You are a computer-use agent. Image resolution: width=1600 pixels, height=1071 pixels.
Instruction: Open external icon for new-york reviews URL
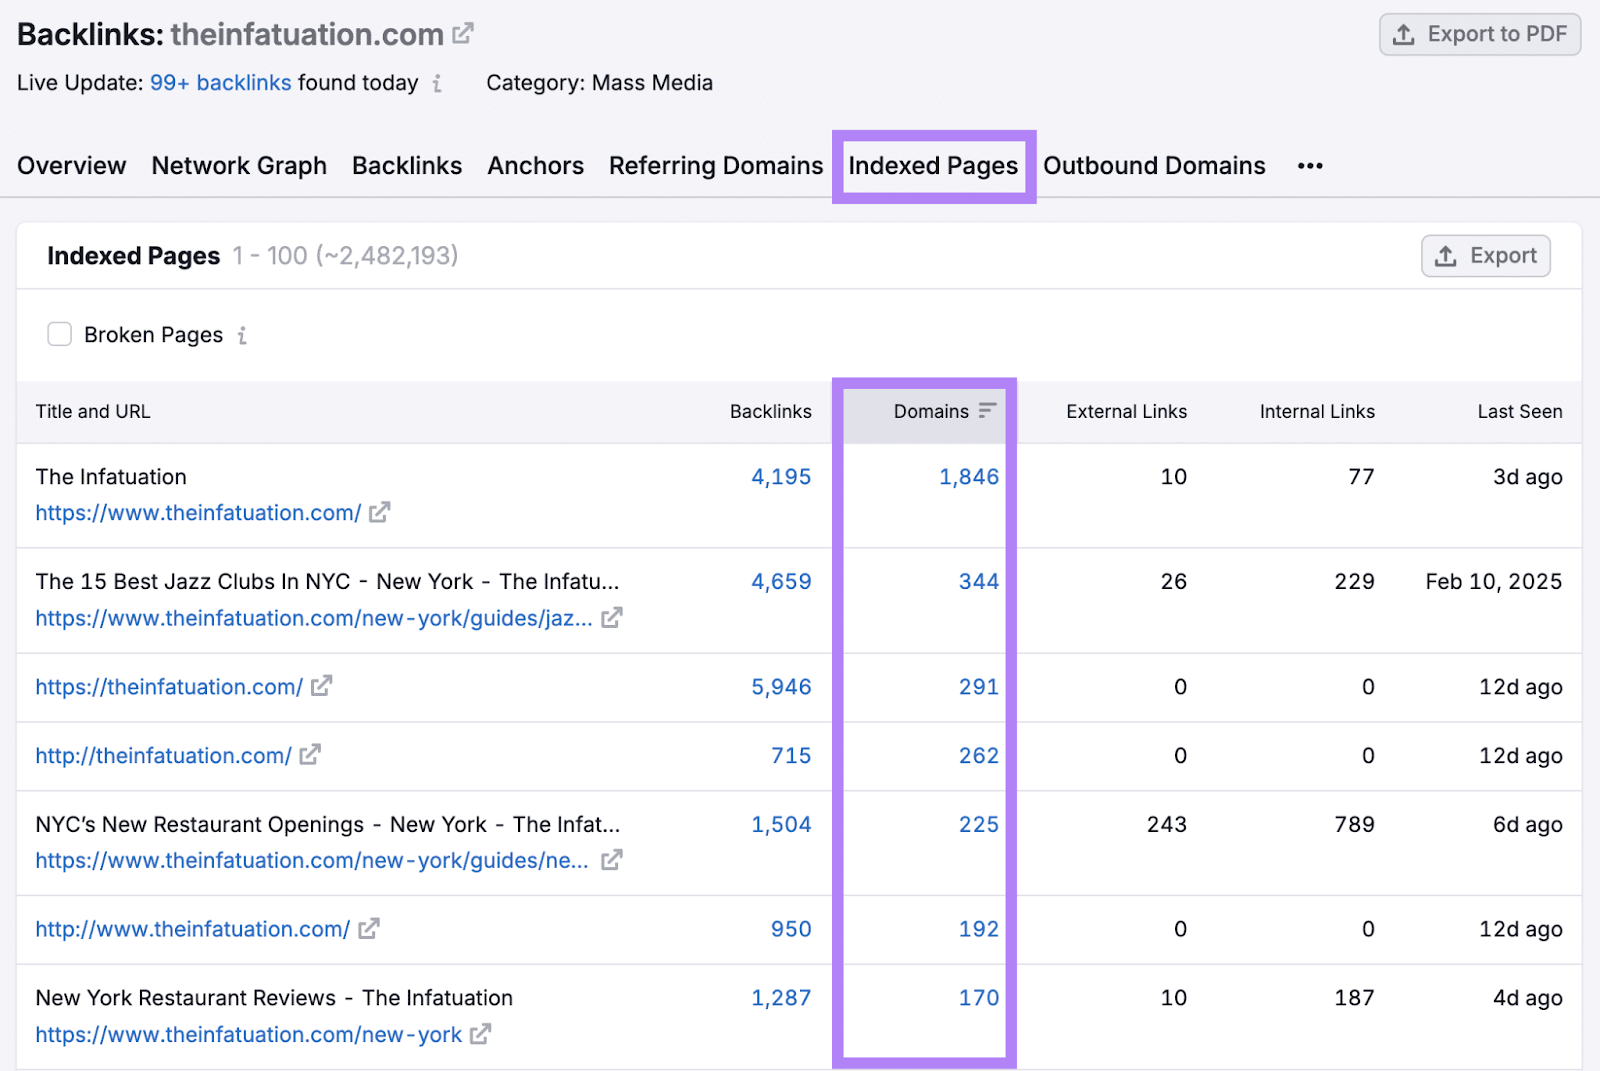click(x=480, y=1034)
